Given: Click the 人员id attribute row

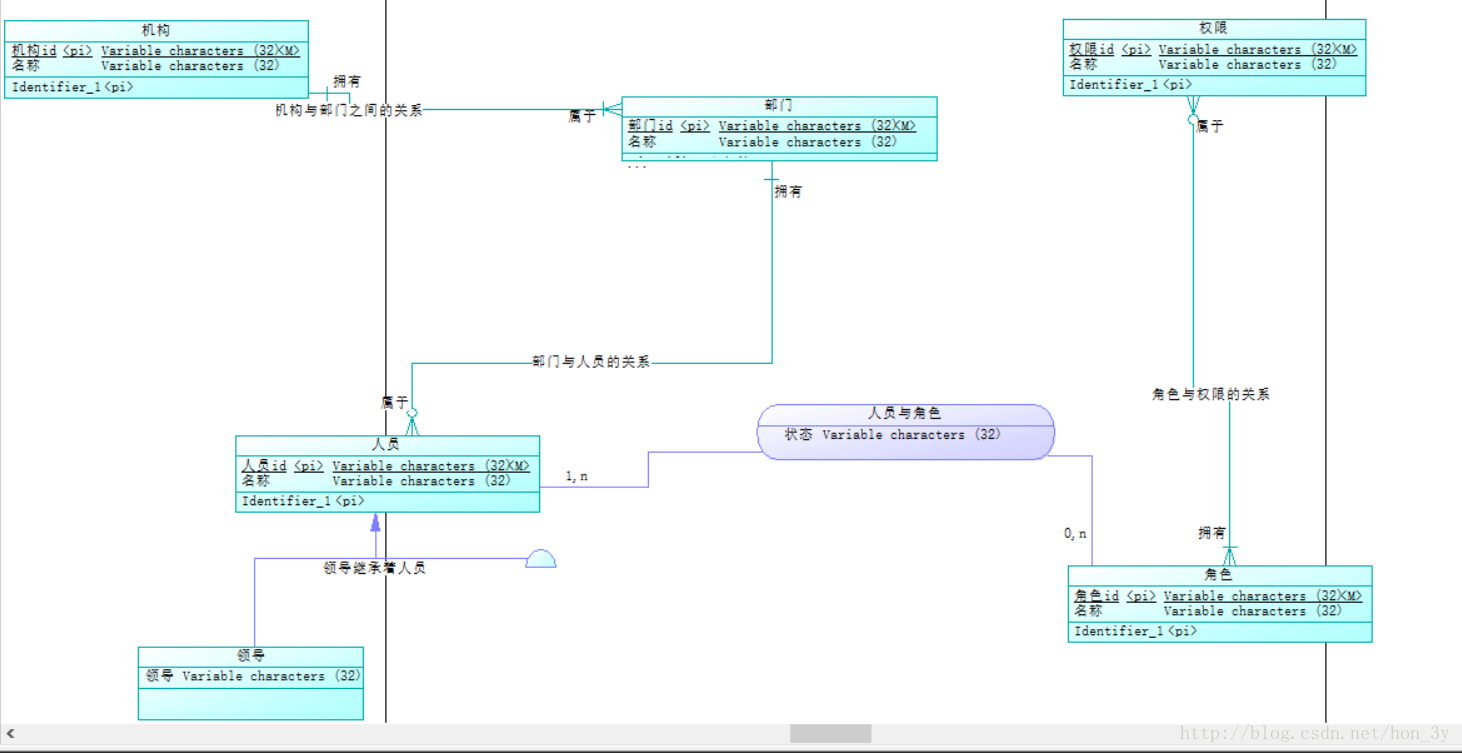Looking at the screenshot, I should 386,466.
